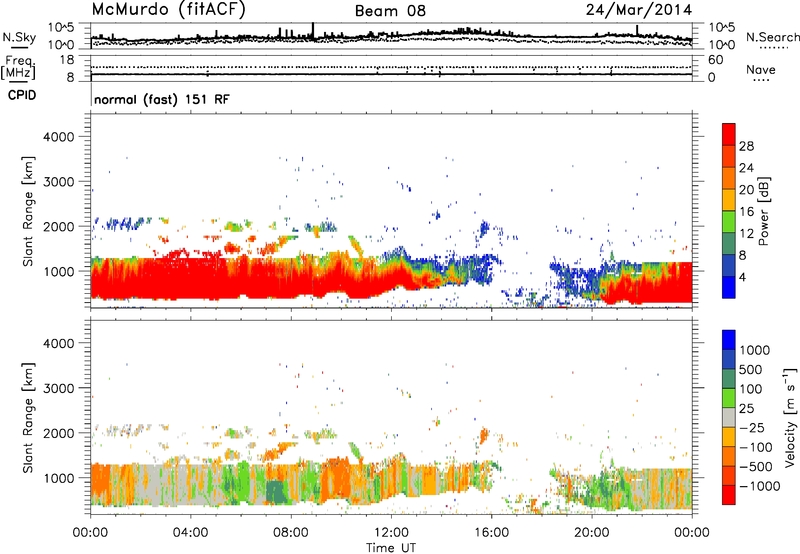Click the '100' velocity colorbar tick label

751,389
